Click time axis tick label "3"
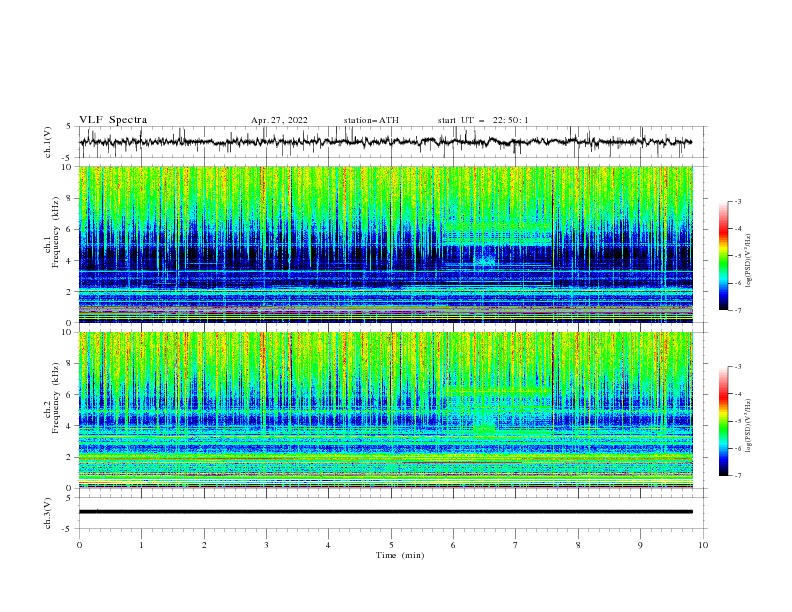This screenshot has height=612, width=792. (266, 545)
